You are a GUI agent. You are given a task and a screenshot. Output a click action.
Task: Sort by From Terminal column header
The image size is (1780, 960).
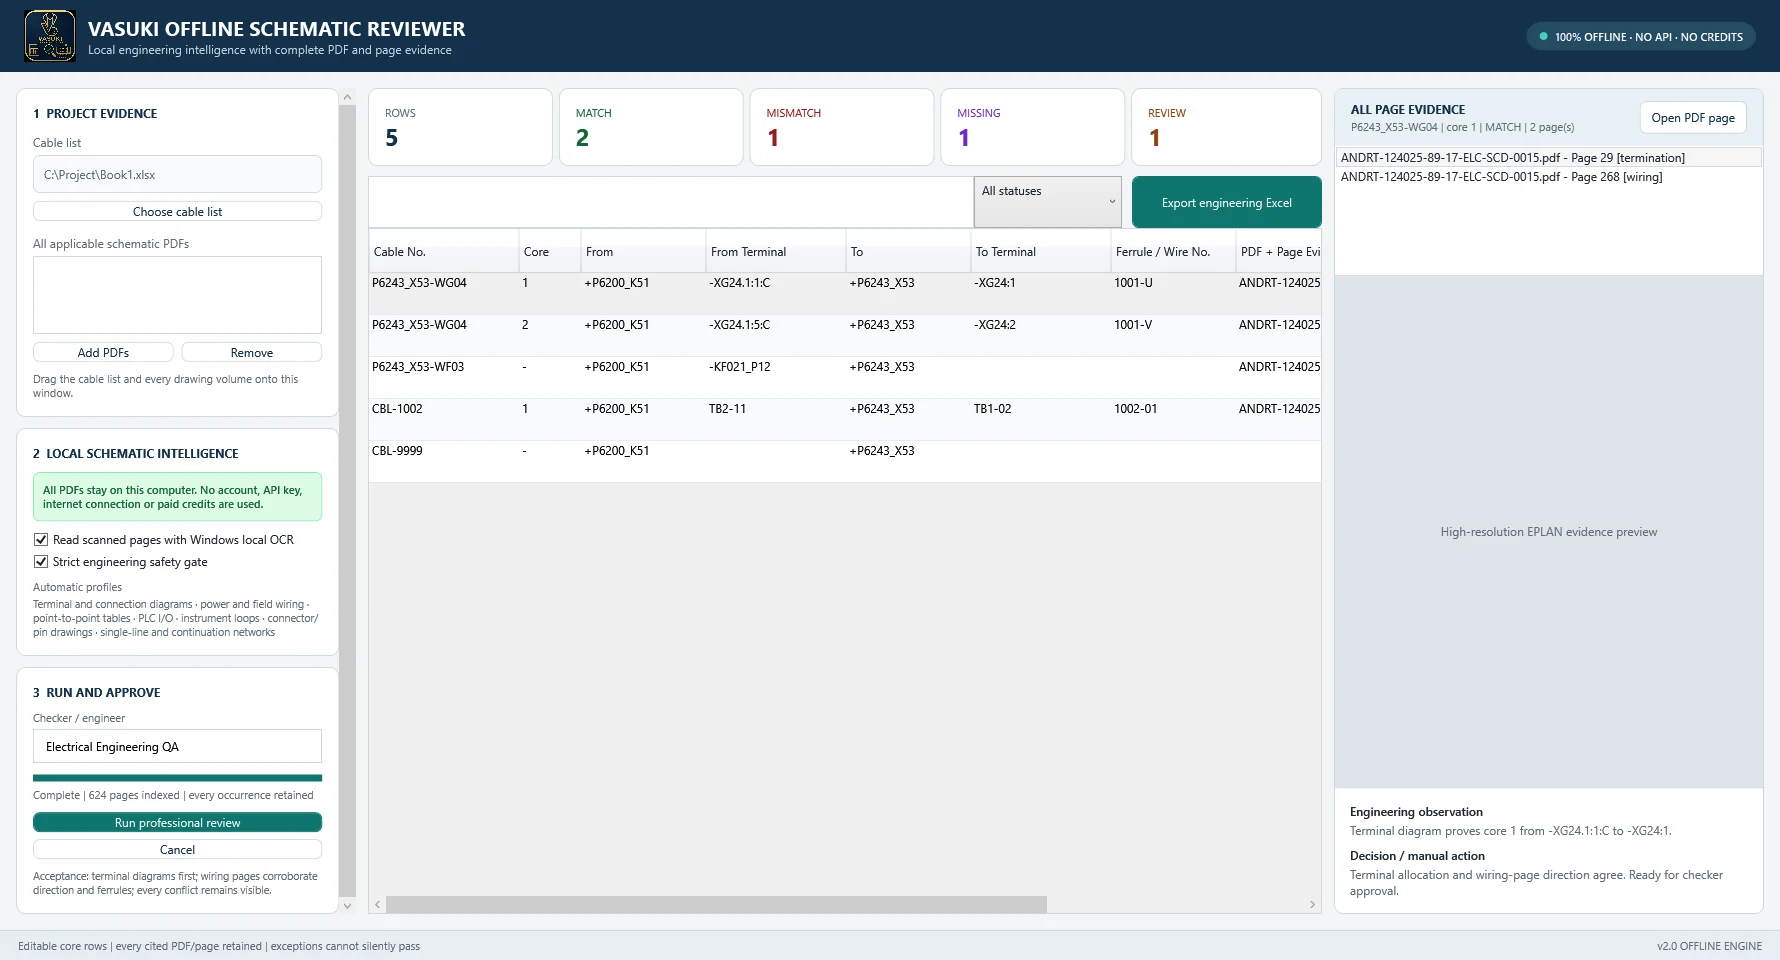pos(776,251)
